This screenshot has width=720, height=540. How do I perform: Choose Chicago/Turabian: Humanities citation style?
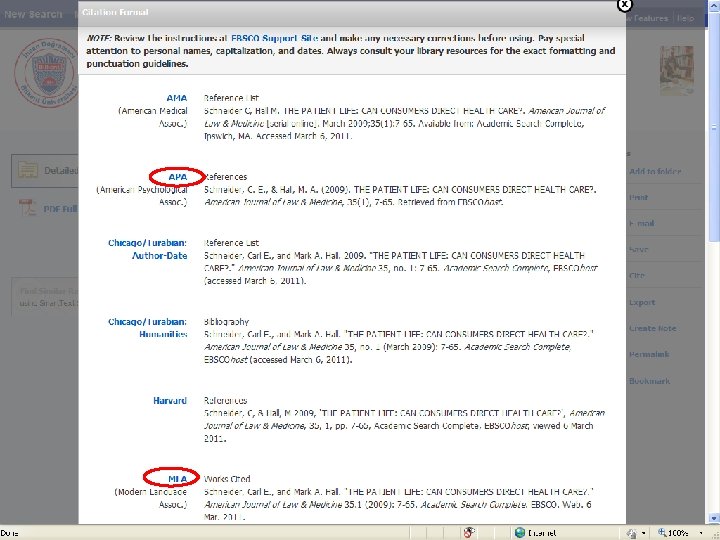[x=147, y=328]
